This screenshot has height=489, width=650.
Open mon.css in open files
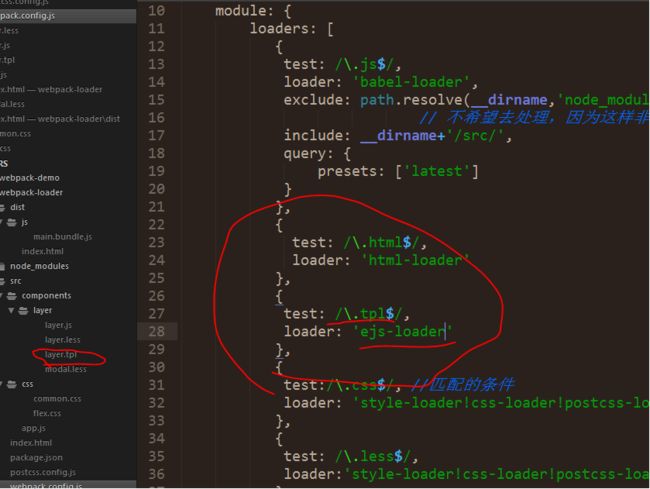[15, 134]
